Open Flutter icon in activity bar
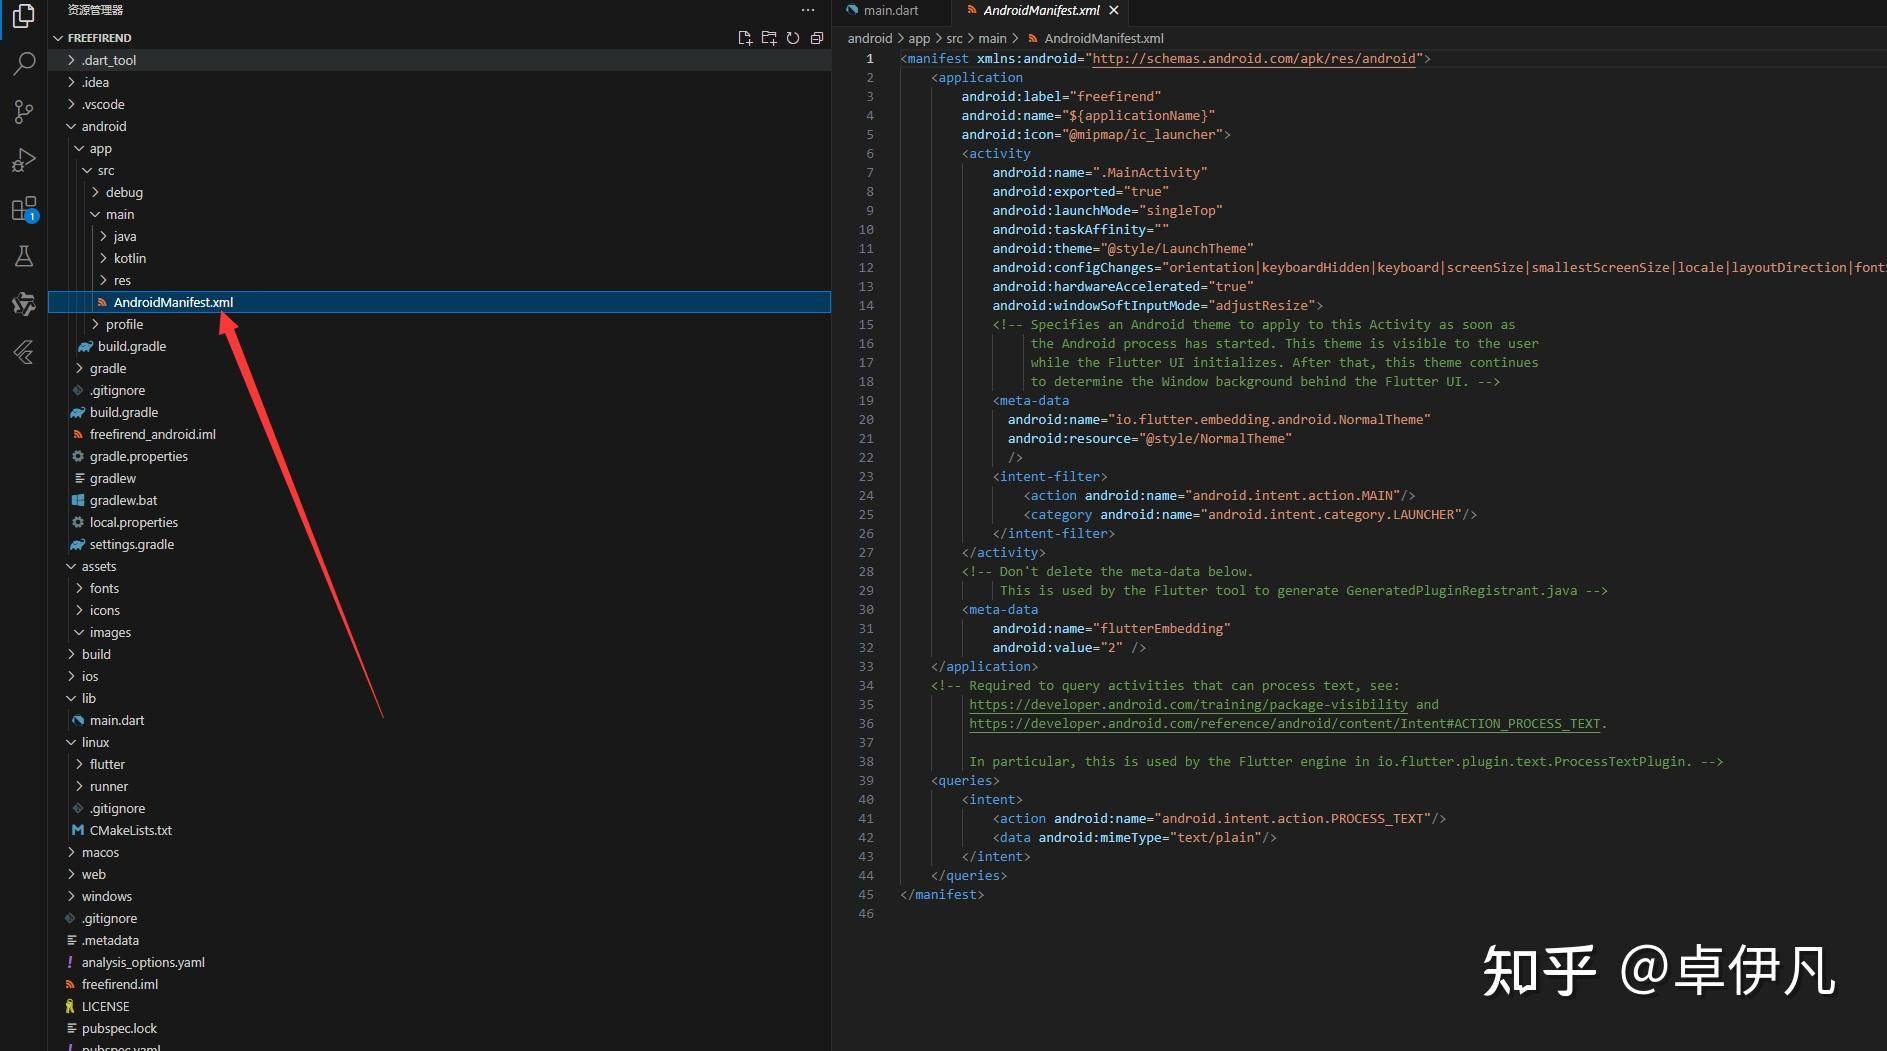1887x1051 pixels. [x=23, y=352]
